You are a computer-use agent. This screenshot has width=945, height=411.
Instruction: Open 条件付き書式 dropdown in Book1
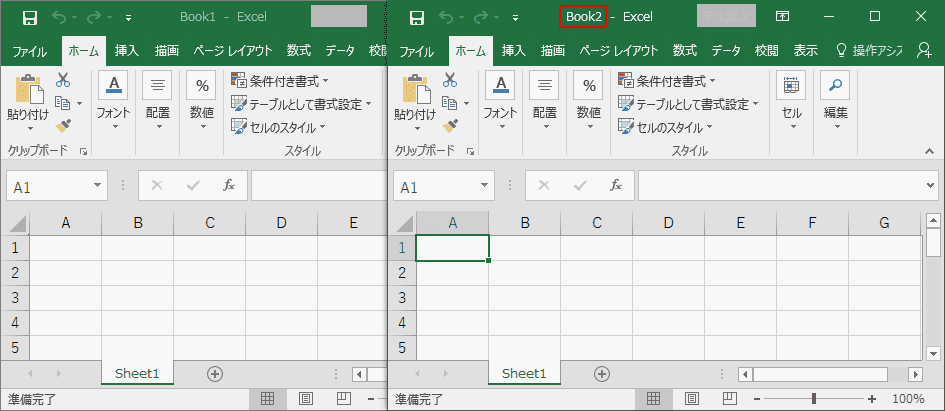click(281, 81)
